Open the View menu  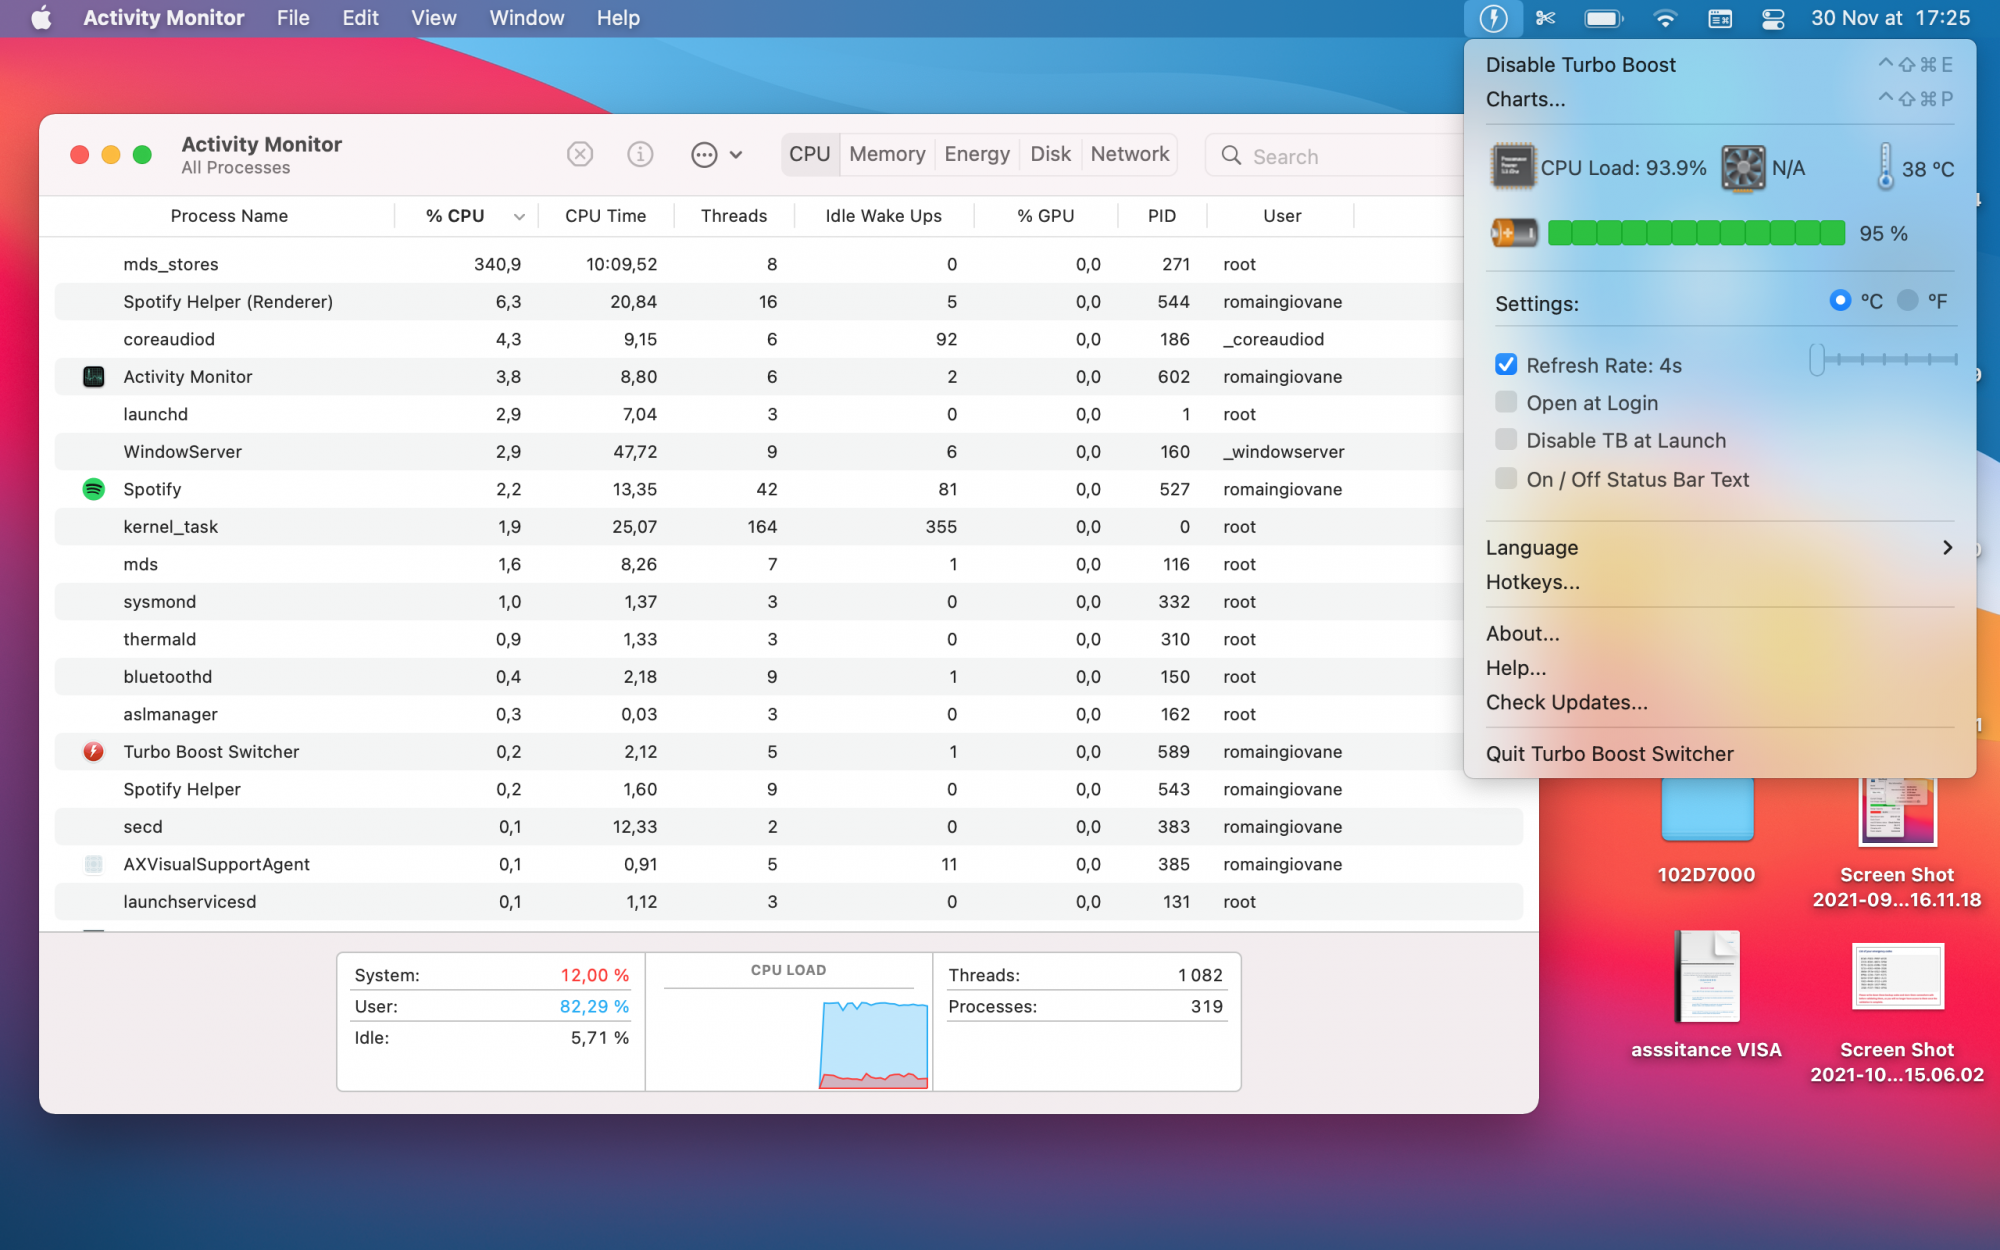click(433, 18)
